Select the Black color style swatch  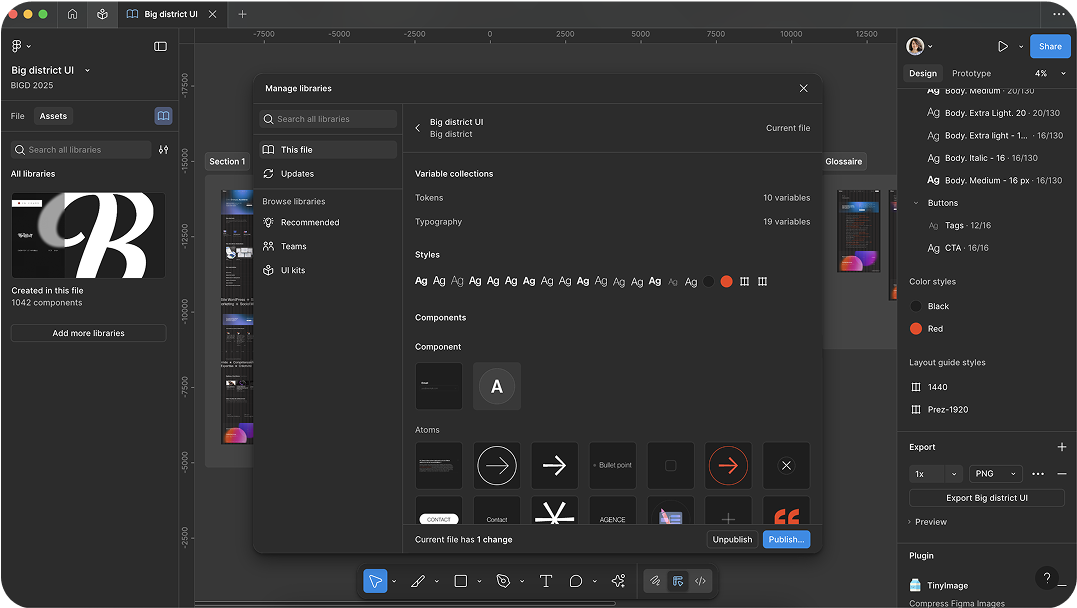coord(916,306)
